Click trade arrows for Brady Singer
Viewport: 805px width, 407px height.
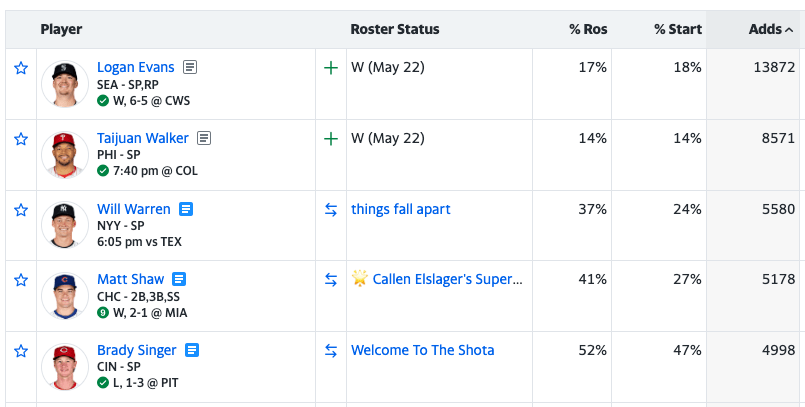coord(331,351)
